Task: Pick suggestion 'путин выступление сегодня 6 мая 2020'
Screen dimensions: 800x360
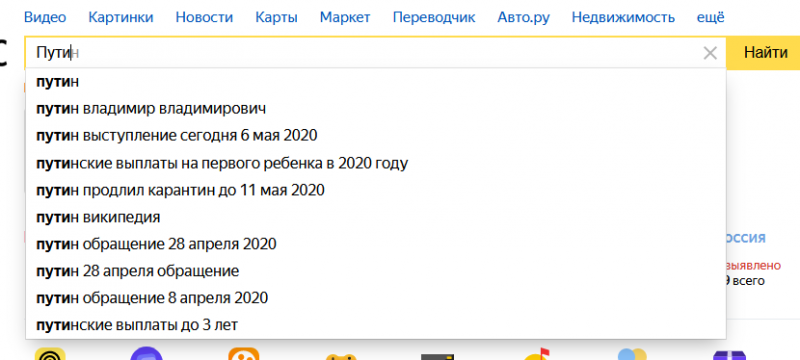Action: pyautogui.click(x=376, y=136)
